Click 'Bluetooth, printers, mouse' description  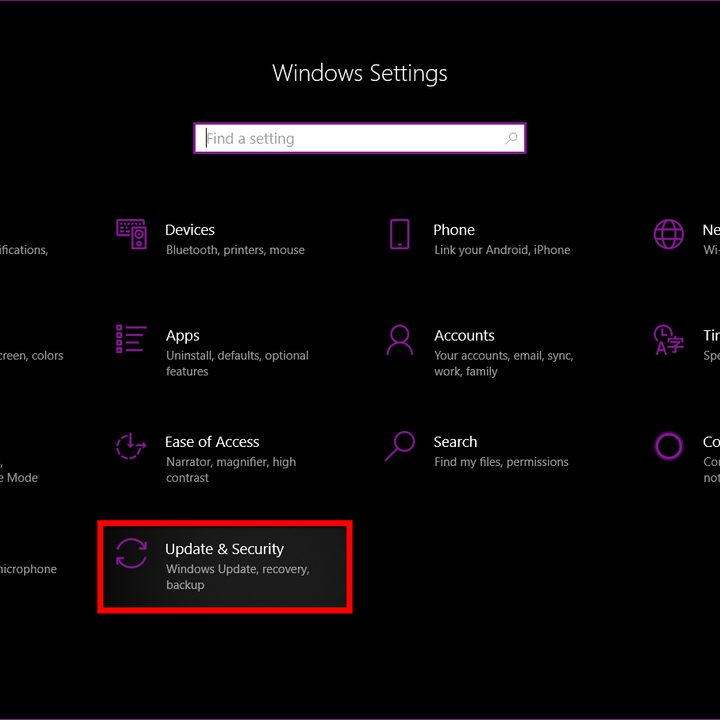pos(235,250)
